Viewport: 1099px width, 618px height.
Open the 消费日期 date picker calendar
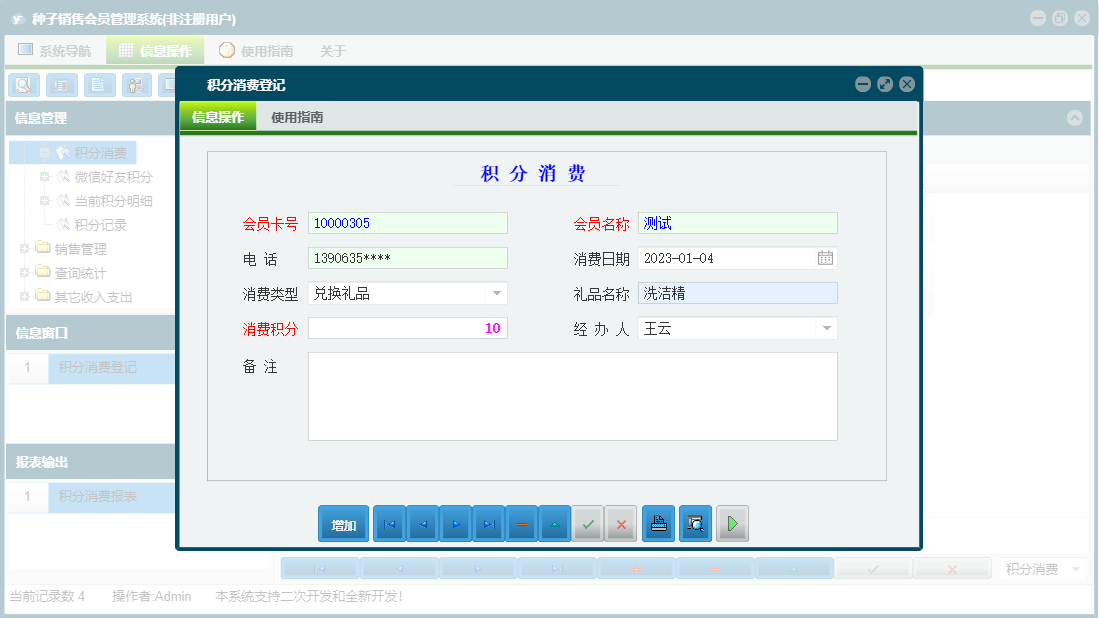click(827, 258)
